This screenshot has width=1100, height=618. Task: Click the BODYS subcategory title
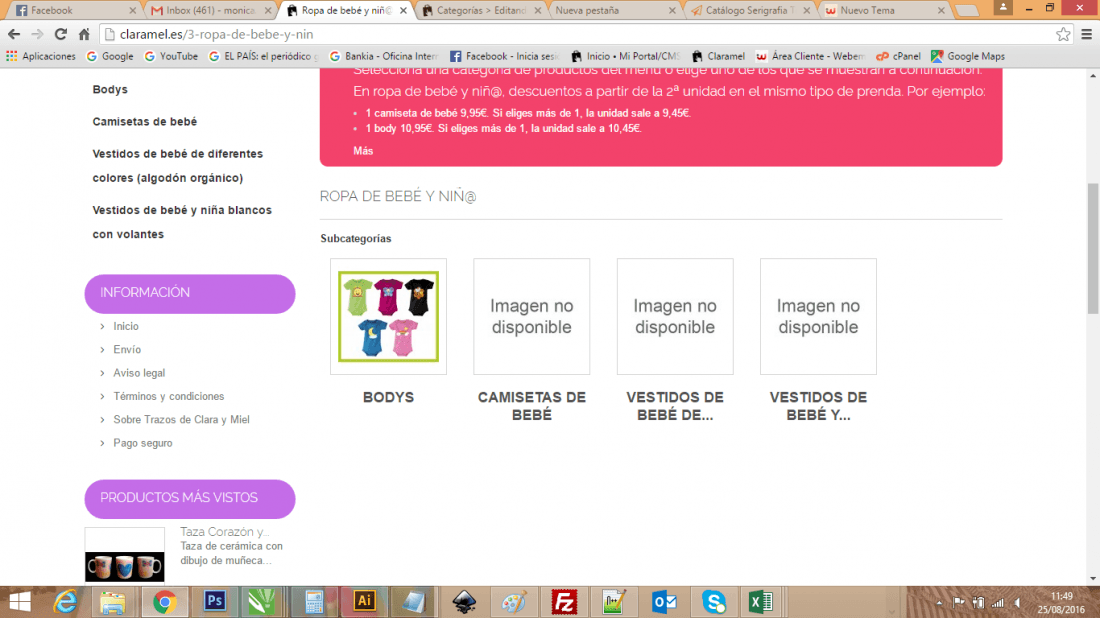pos(389,397)
